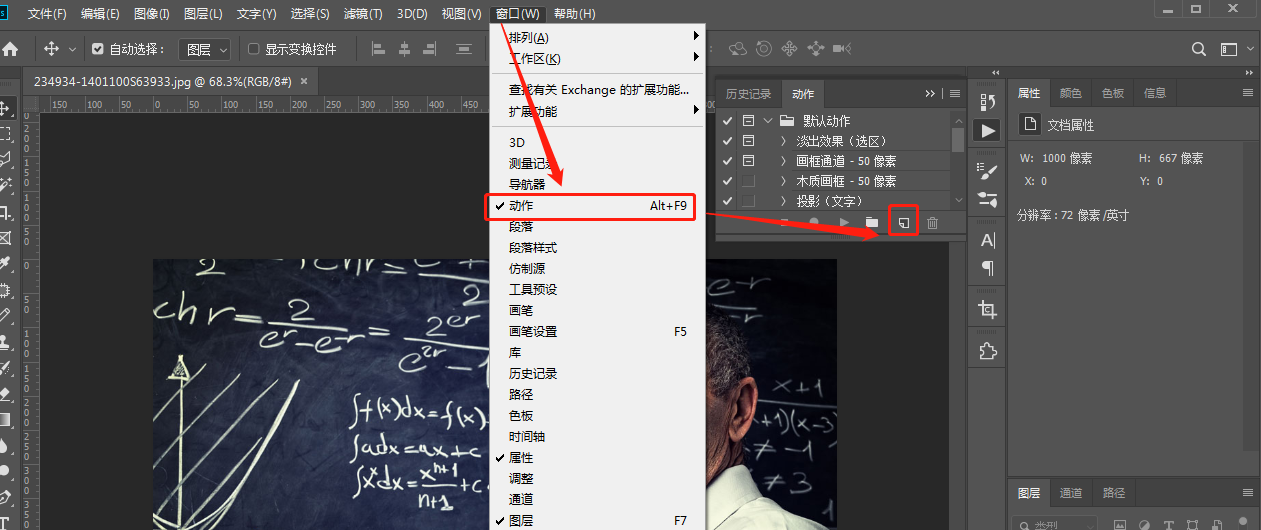Expand the 淡出效果（选区）action
1261x530 pixels.
coord(783,141)
